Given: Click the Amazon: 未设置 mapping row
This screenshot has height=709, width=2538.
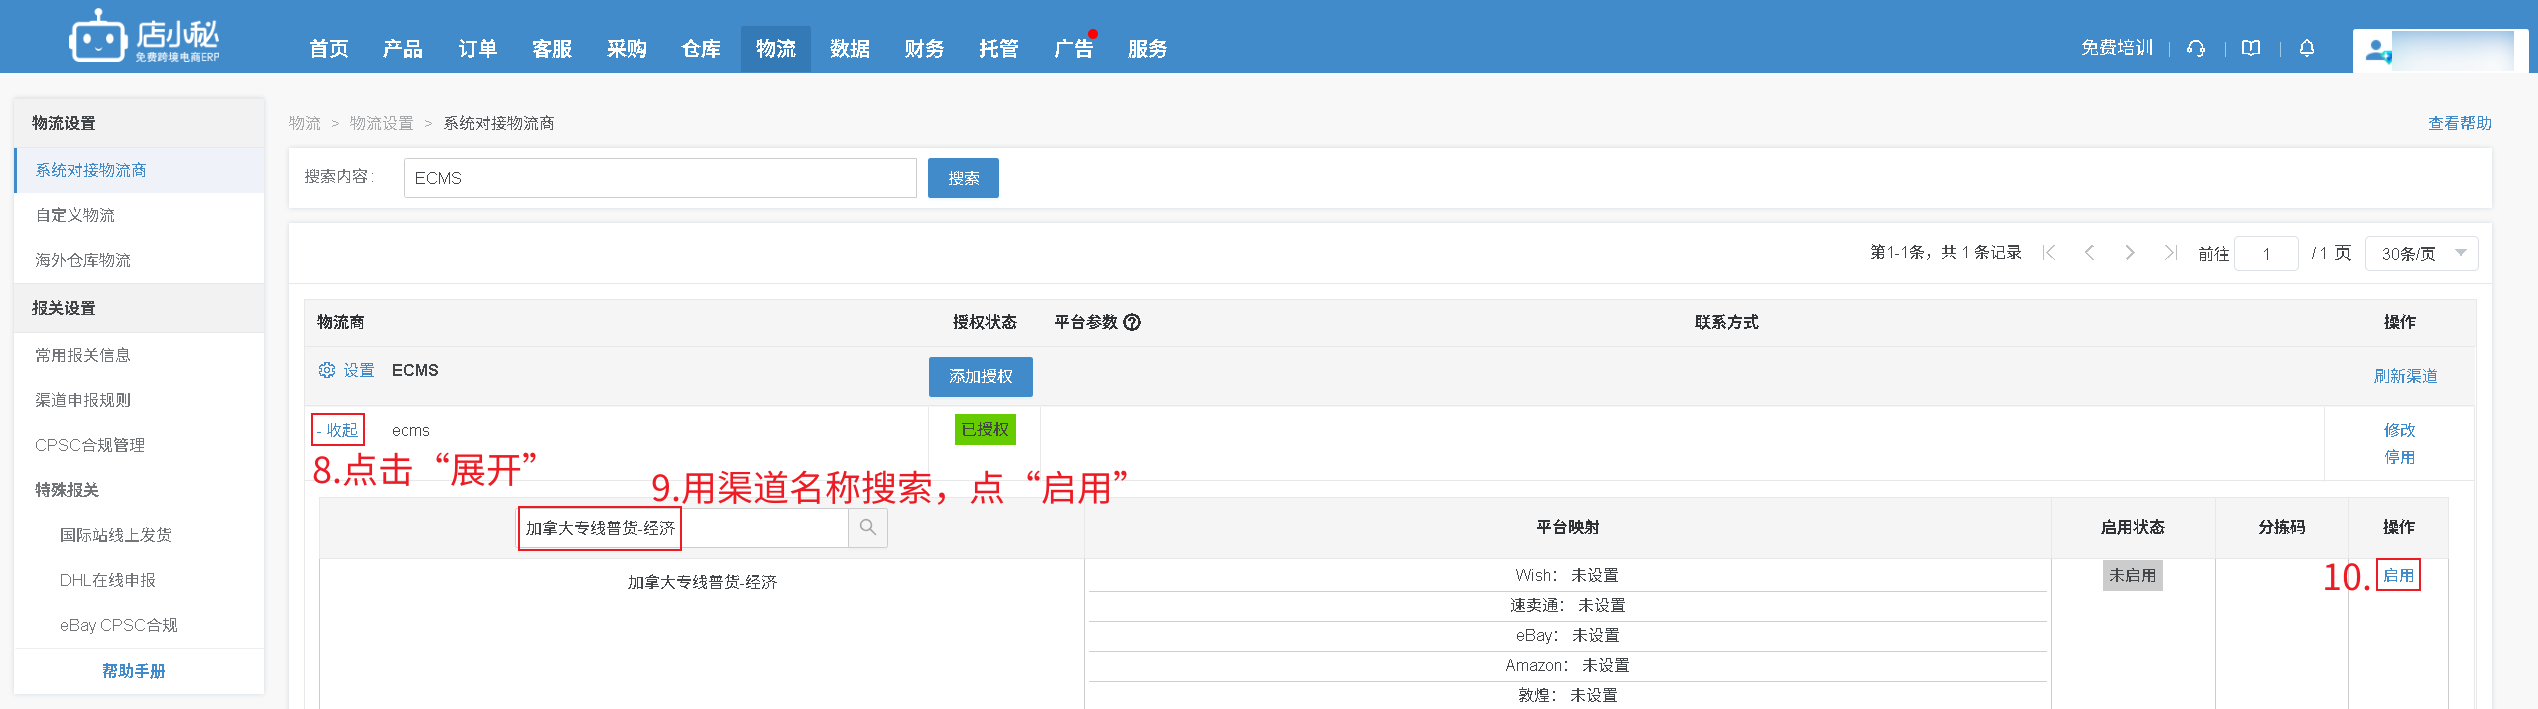Looking at the screenshot, I should pos(1567,665).
